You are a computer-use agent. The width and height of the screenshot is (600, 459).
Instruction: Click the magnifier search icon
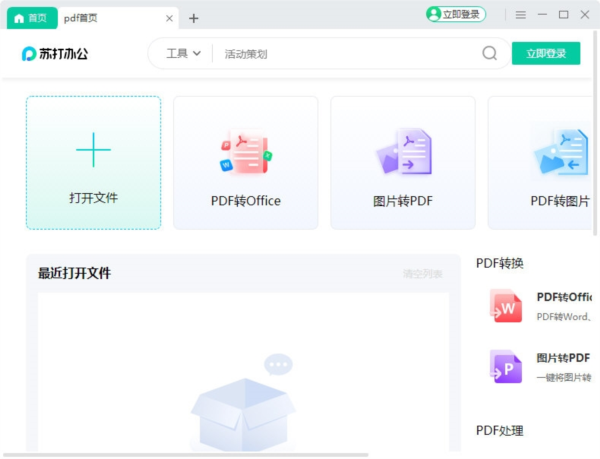pyautogui.click(x=489, y=54)
